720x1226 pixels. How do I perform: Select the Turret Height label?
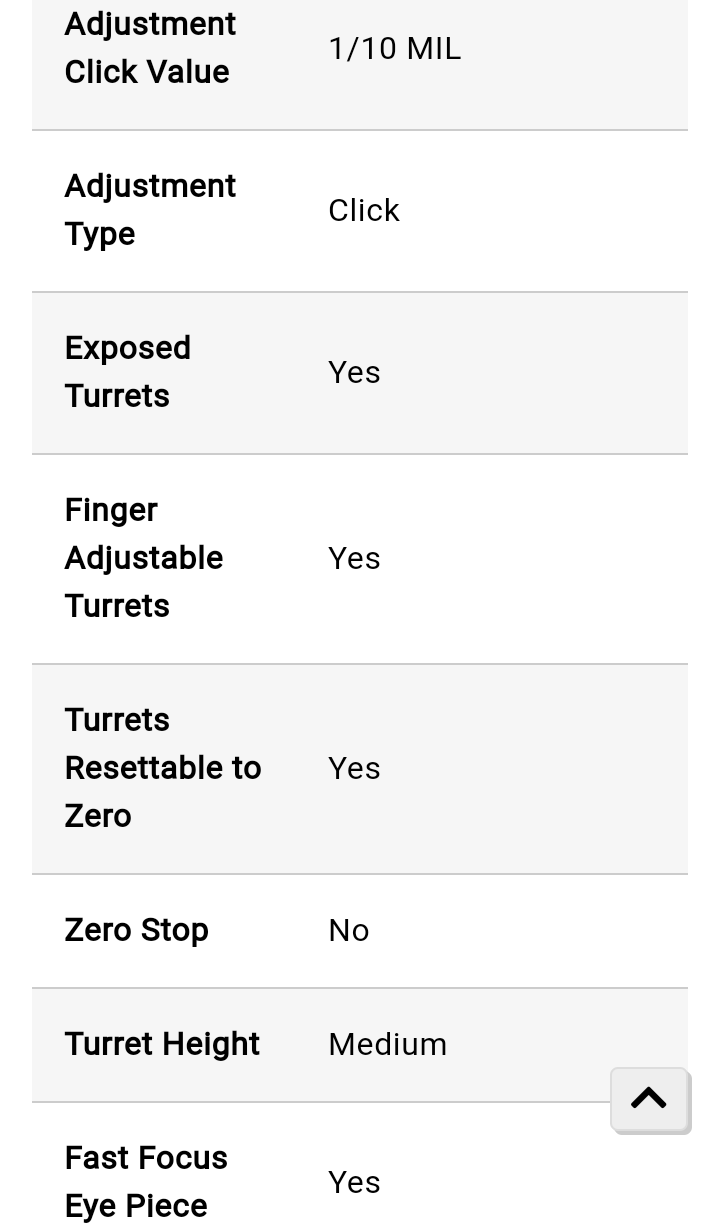point(162,1044)
